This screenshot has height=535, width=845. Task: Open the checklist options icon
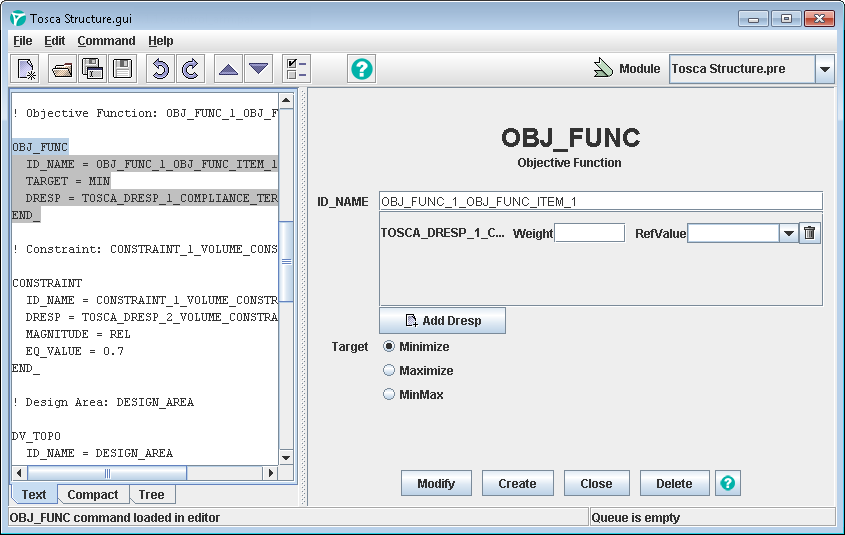tap(296, 69)
